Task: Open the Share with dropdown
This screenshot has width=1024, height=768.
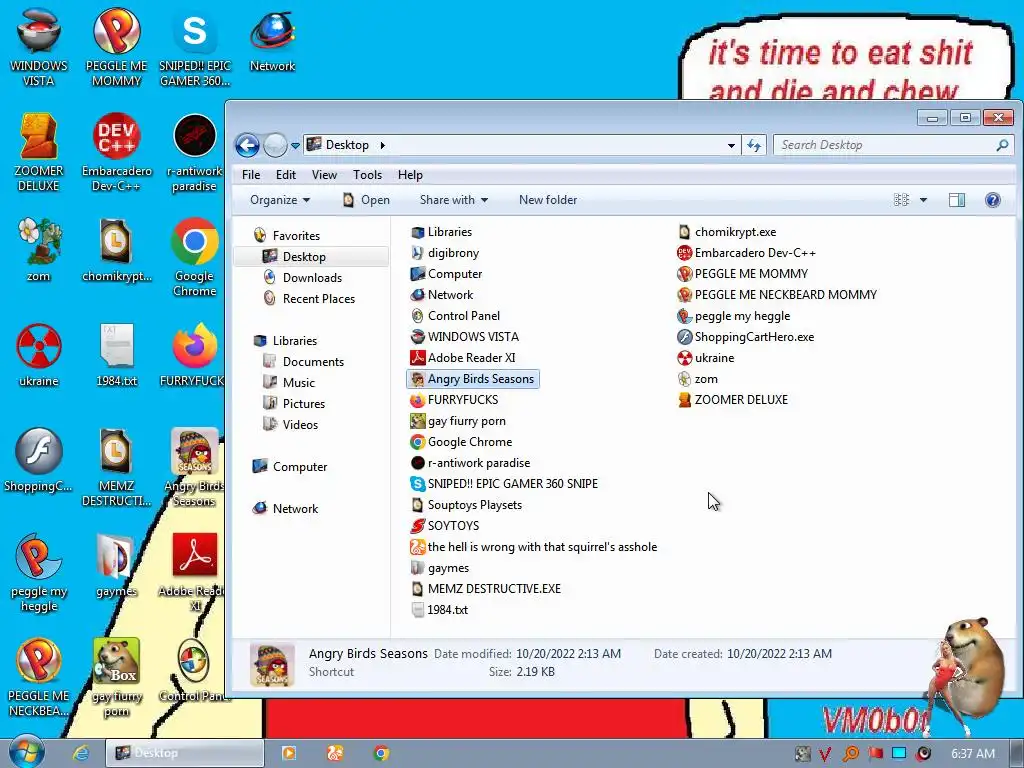Action: 453,200
